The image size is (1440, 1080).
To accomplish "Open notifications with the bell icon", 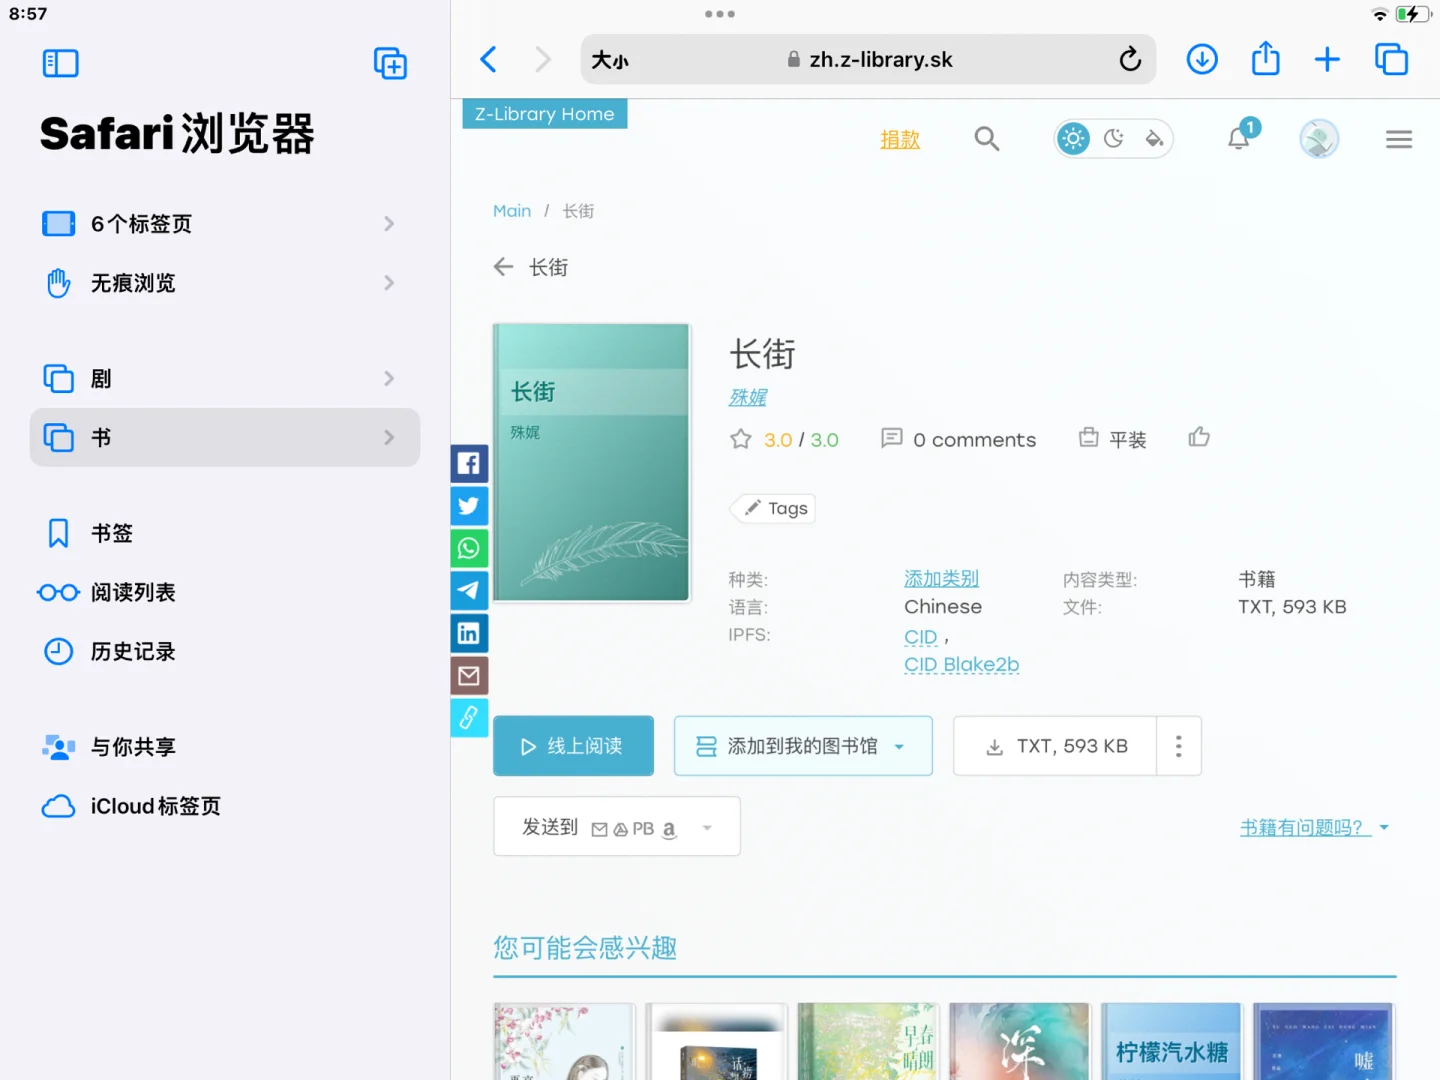I will point(1238,138).
